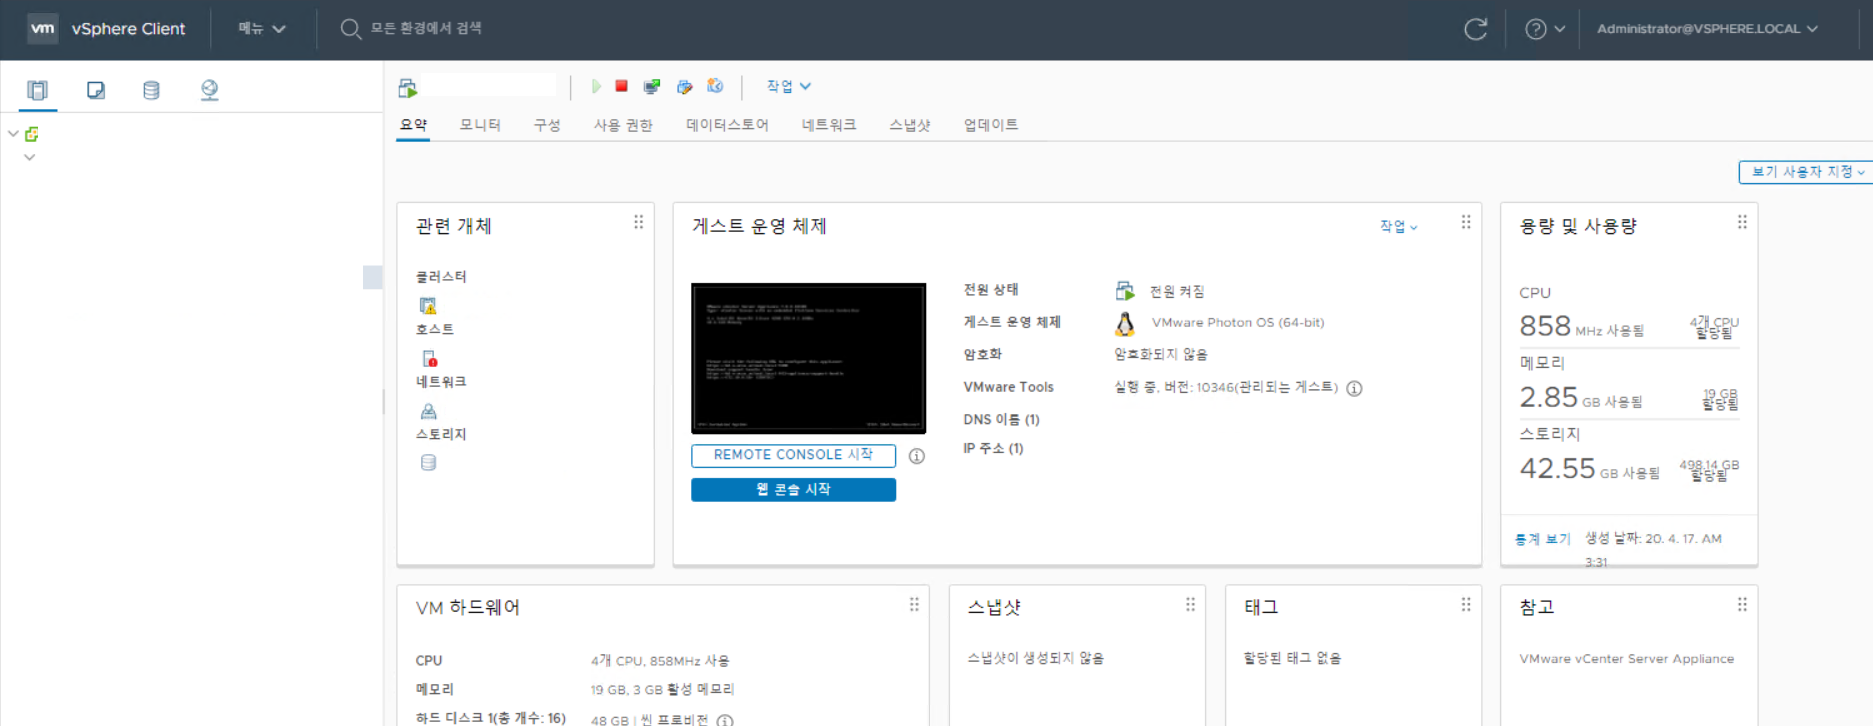Click the global search input field
The image size is (1873, 726).
426,28
